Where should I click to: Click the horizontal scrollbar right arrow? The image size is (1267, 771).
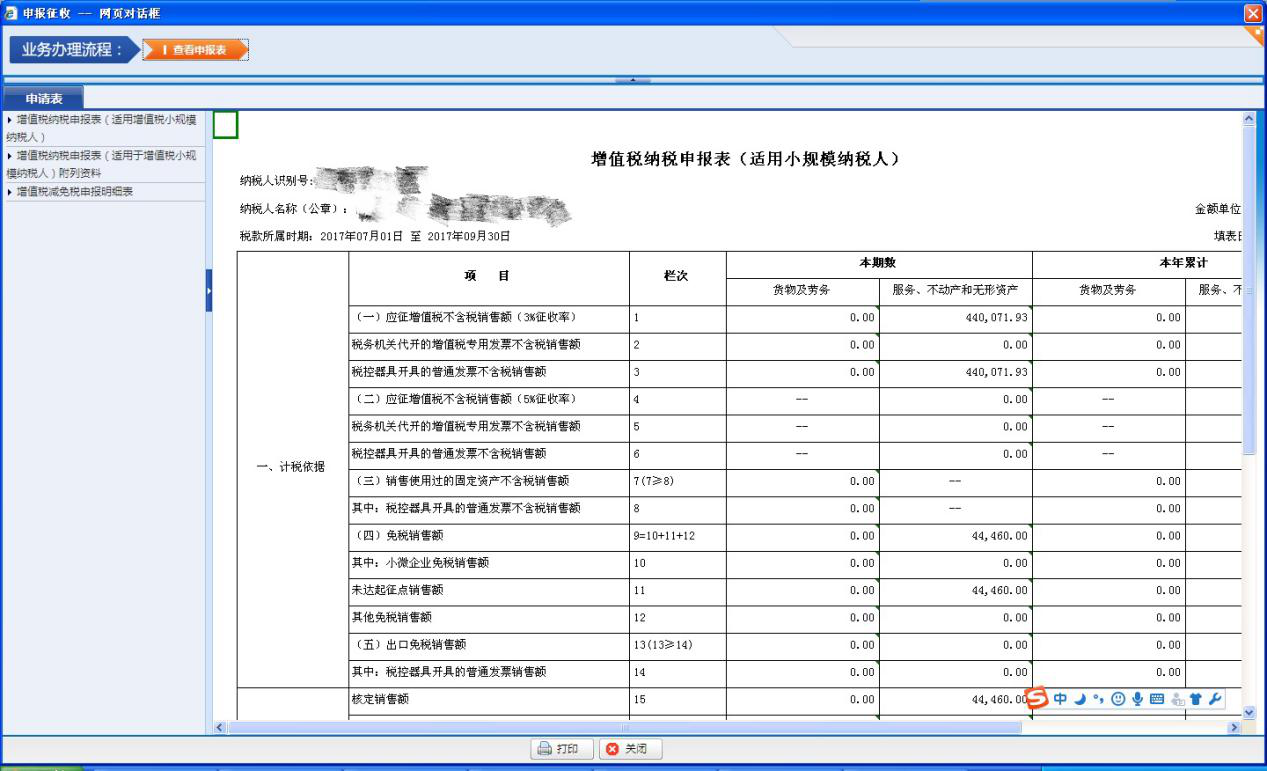(x=1234, y=727)
